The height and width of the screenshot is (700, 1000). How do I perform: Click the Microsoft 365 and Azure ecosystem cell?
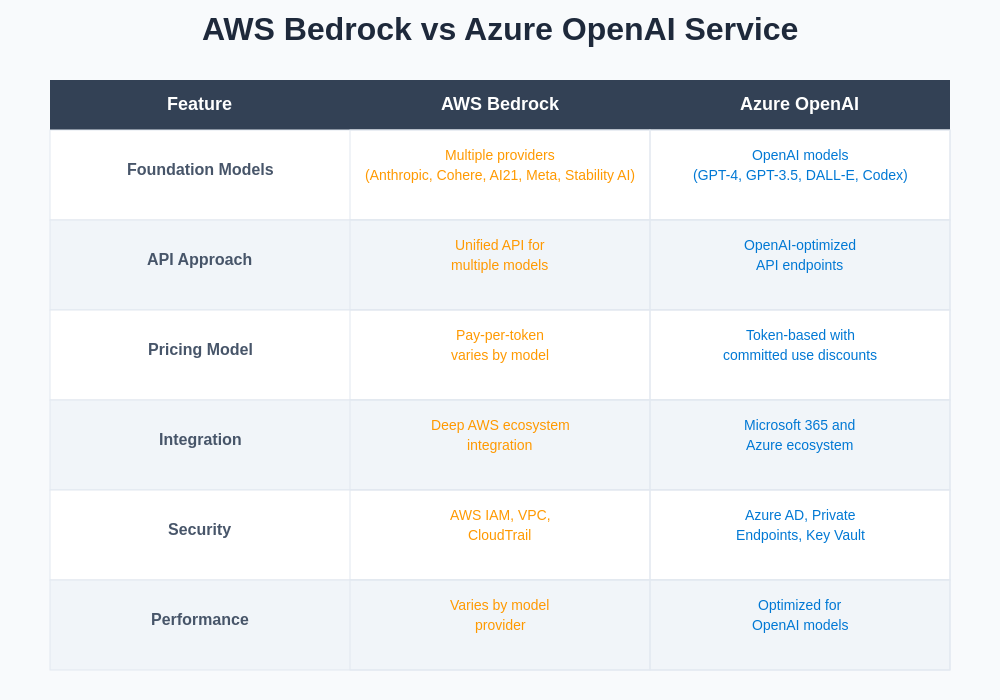800,436
